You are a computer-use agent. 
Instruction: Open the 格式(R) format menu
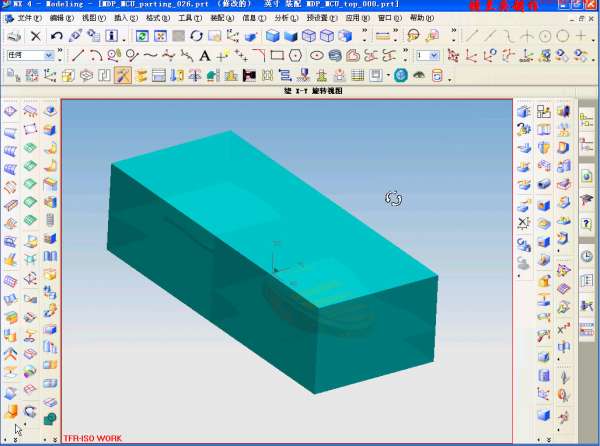pyautogui.click(x=158, y=18)
